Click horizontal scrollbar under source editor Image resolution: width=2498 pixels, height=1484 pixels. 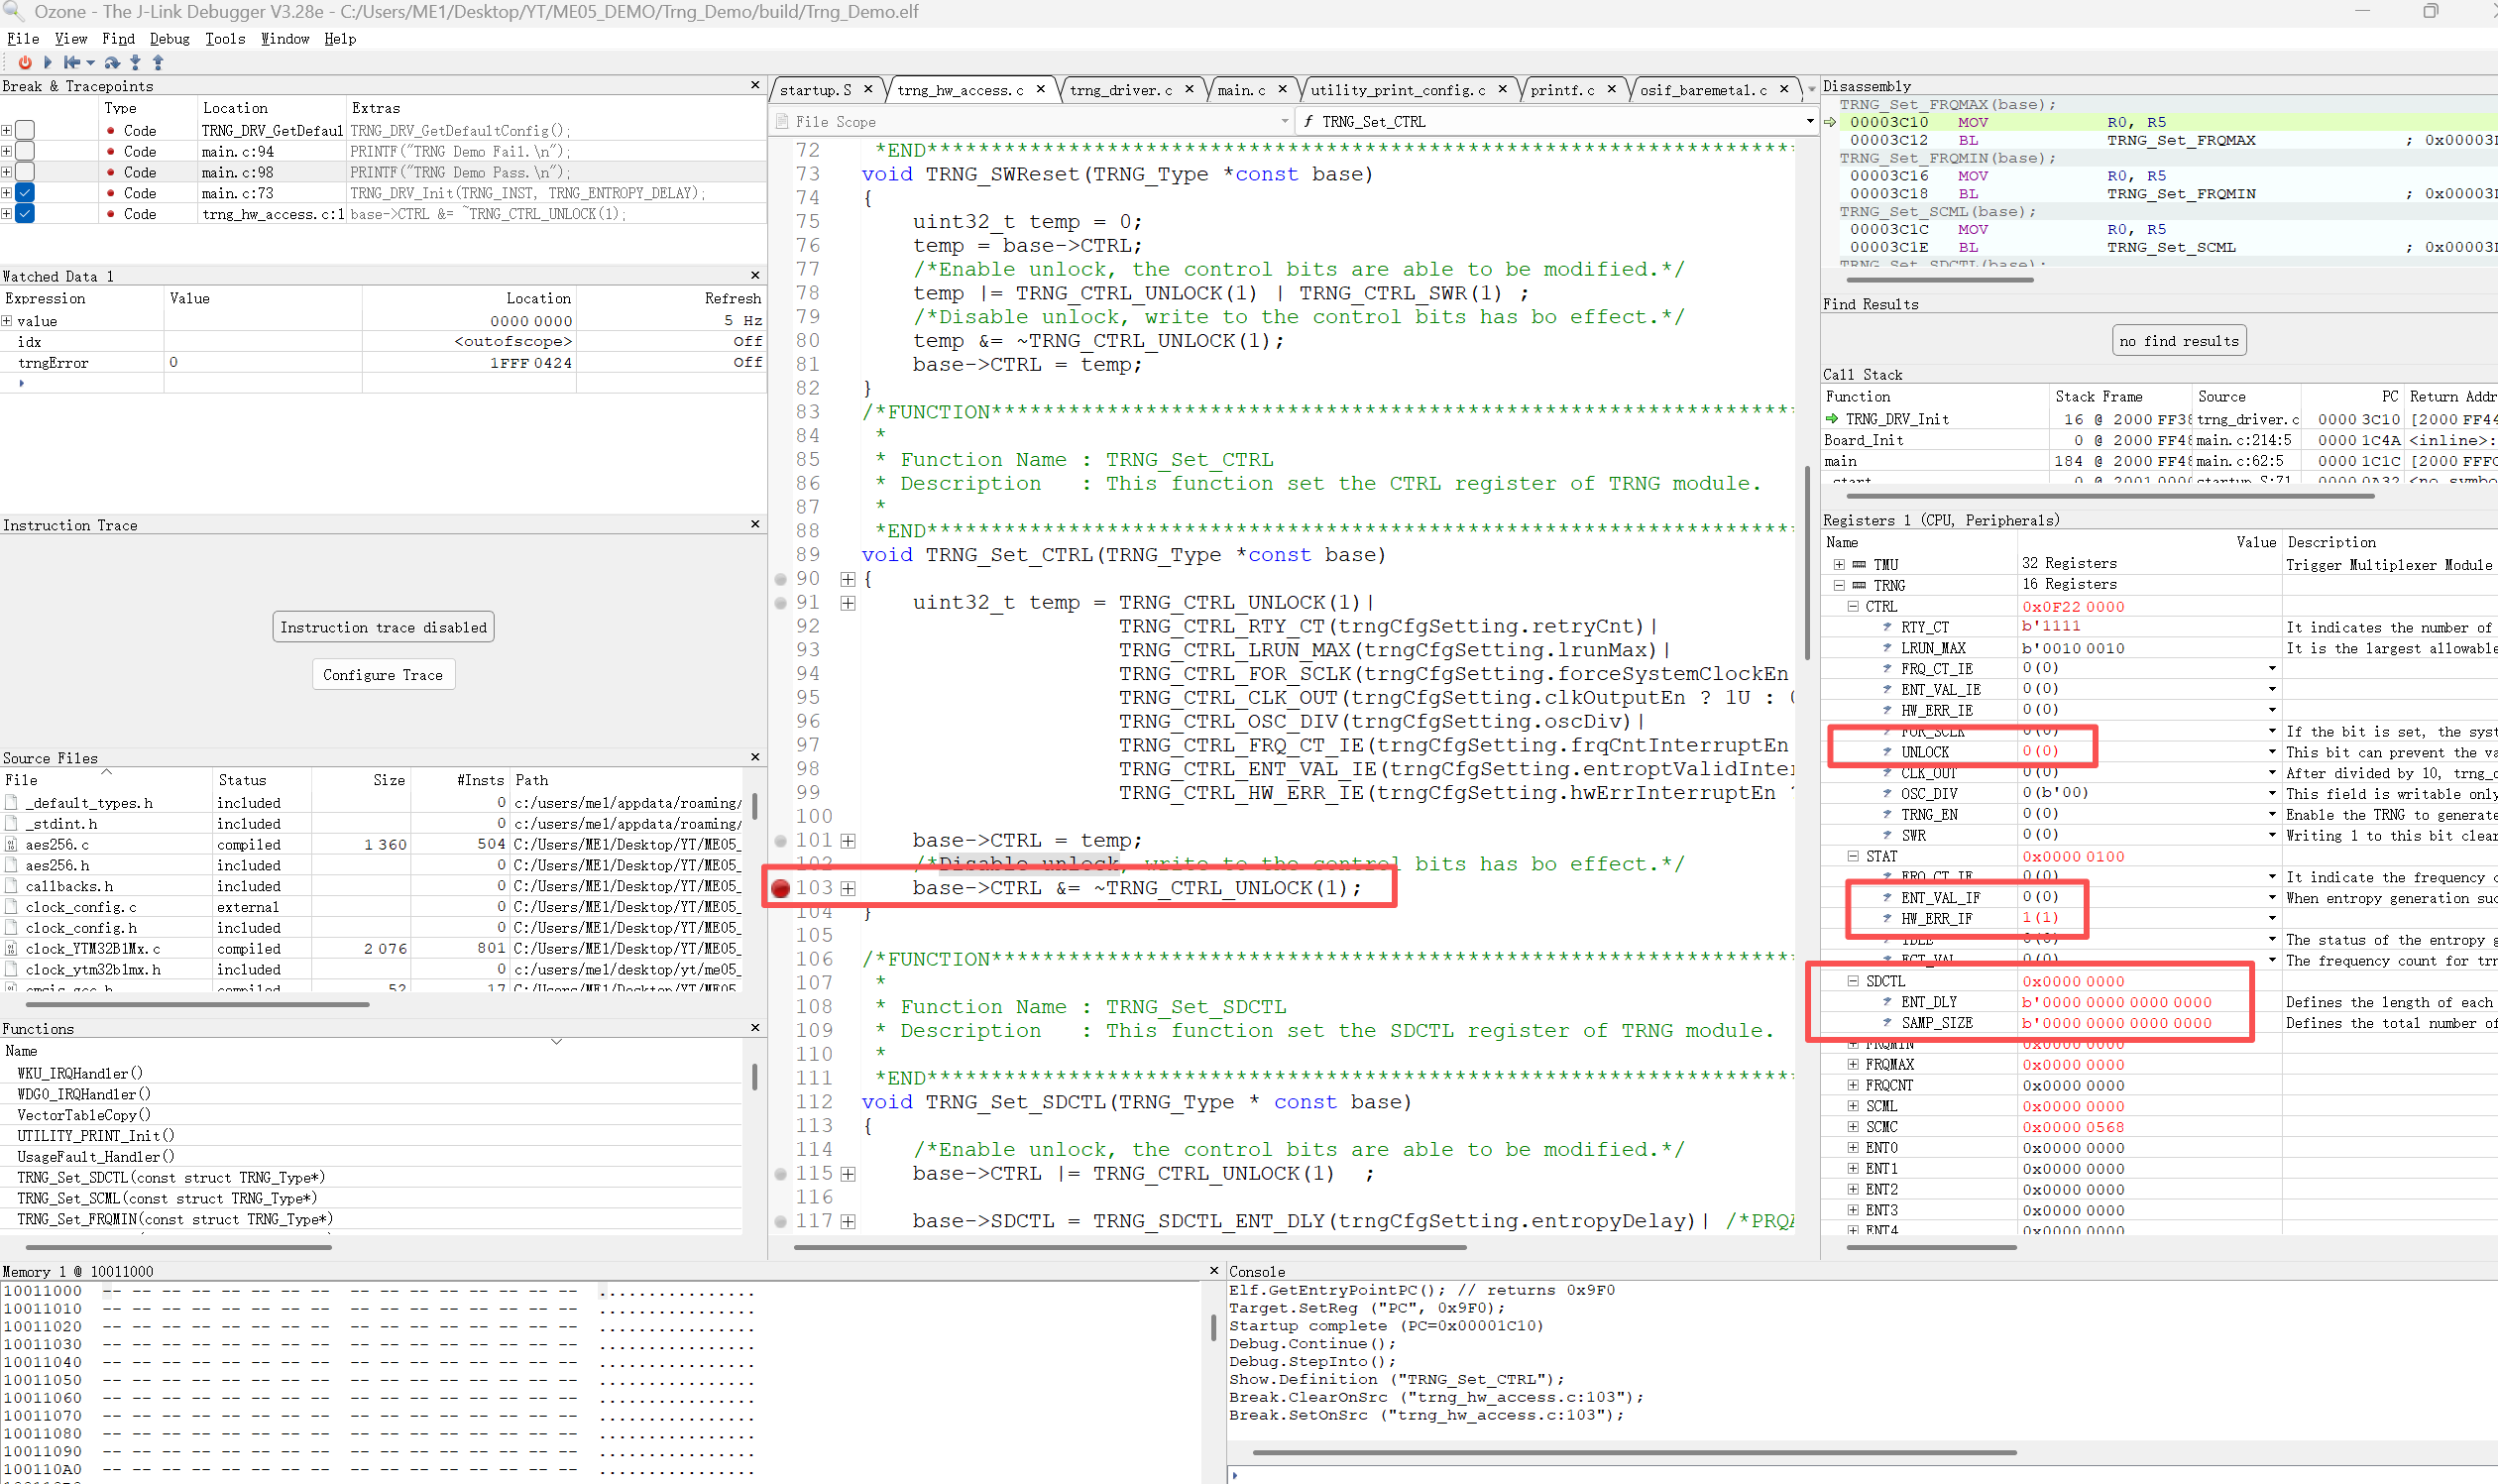pos(1130,1247)
